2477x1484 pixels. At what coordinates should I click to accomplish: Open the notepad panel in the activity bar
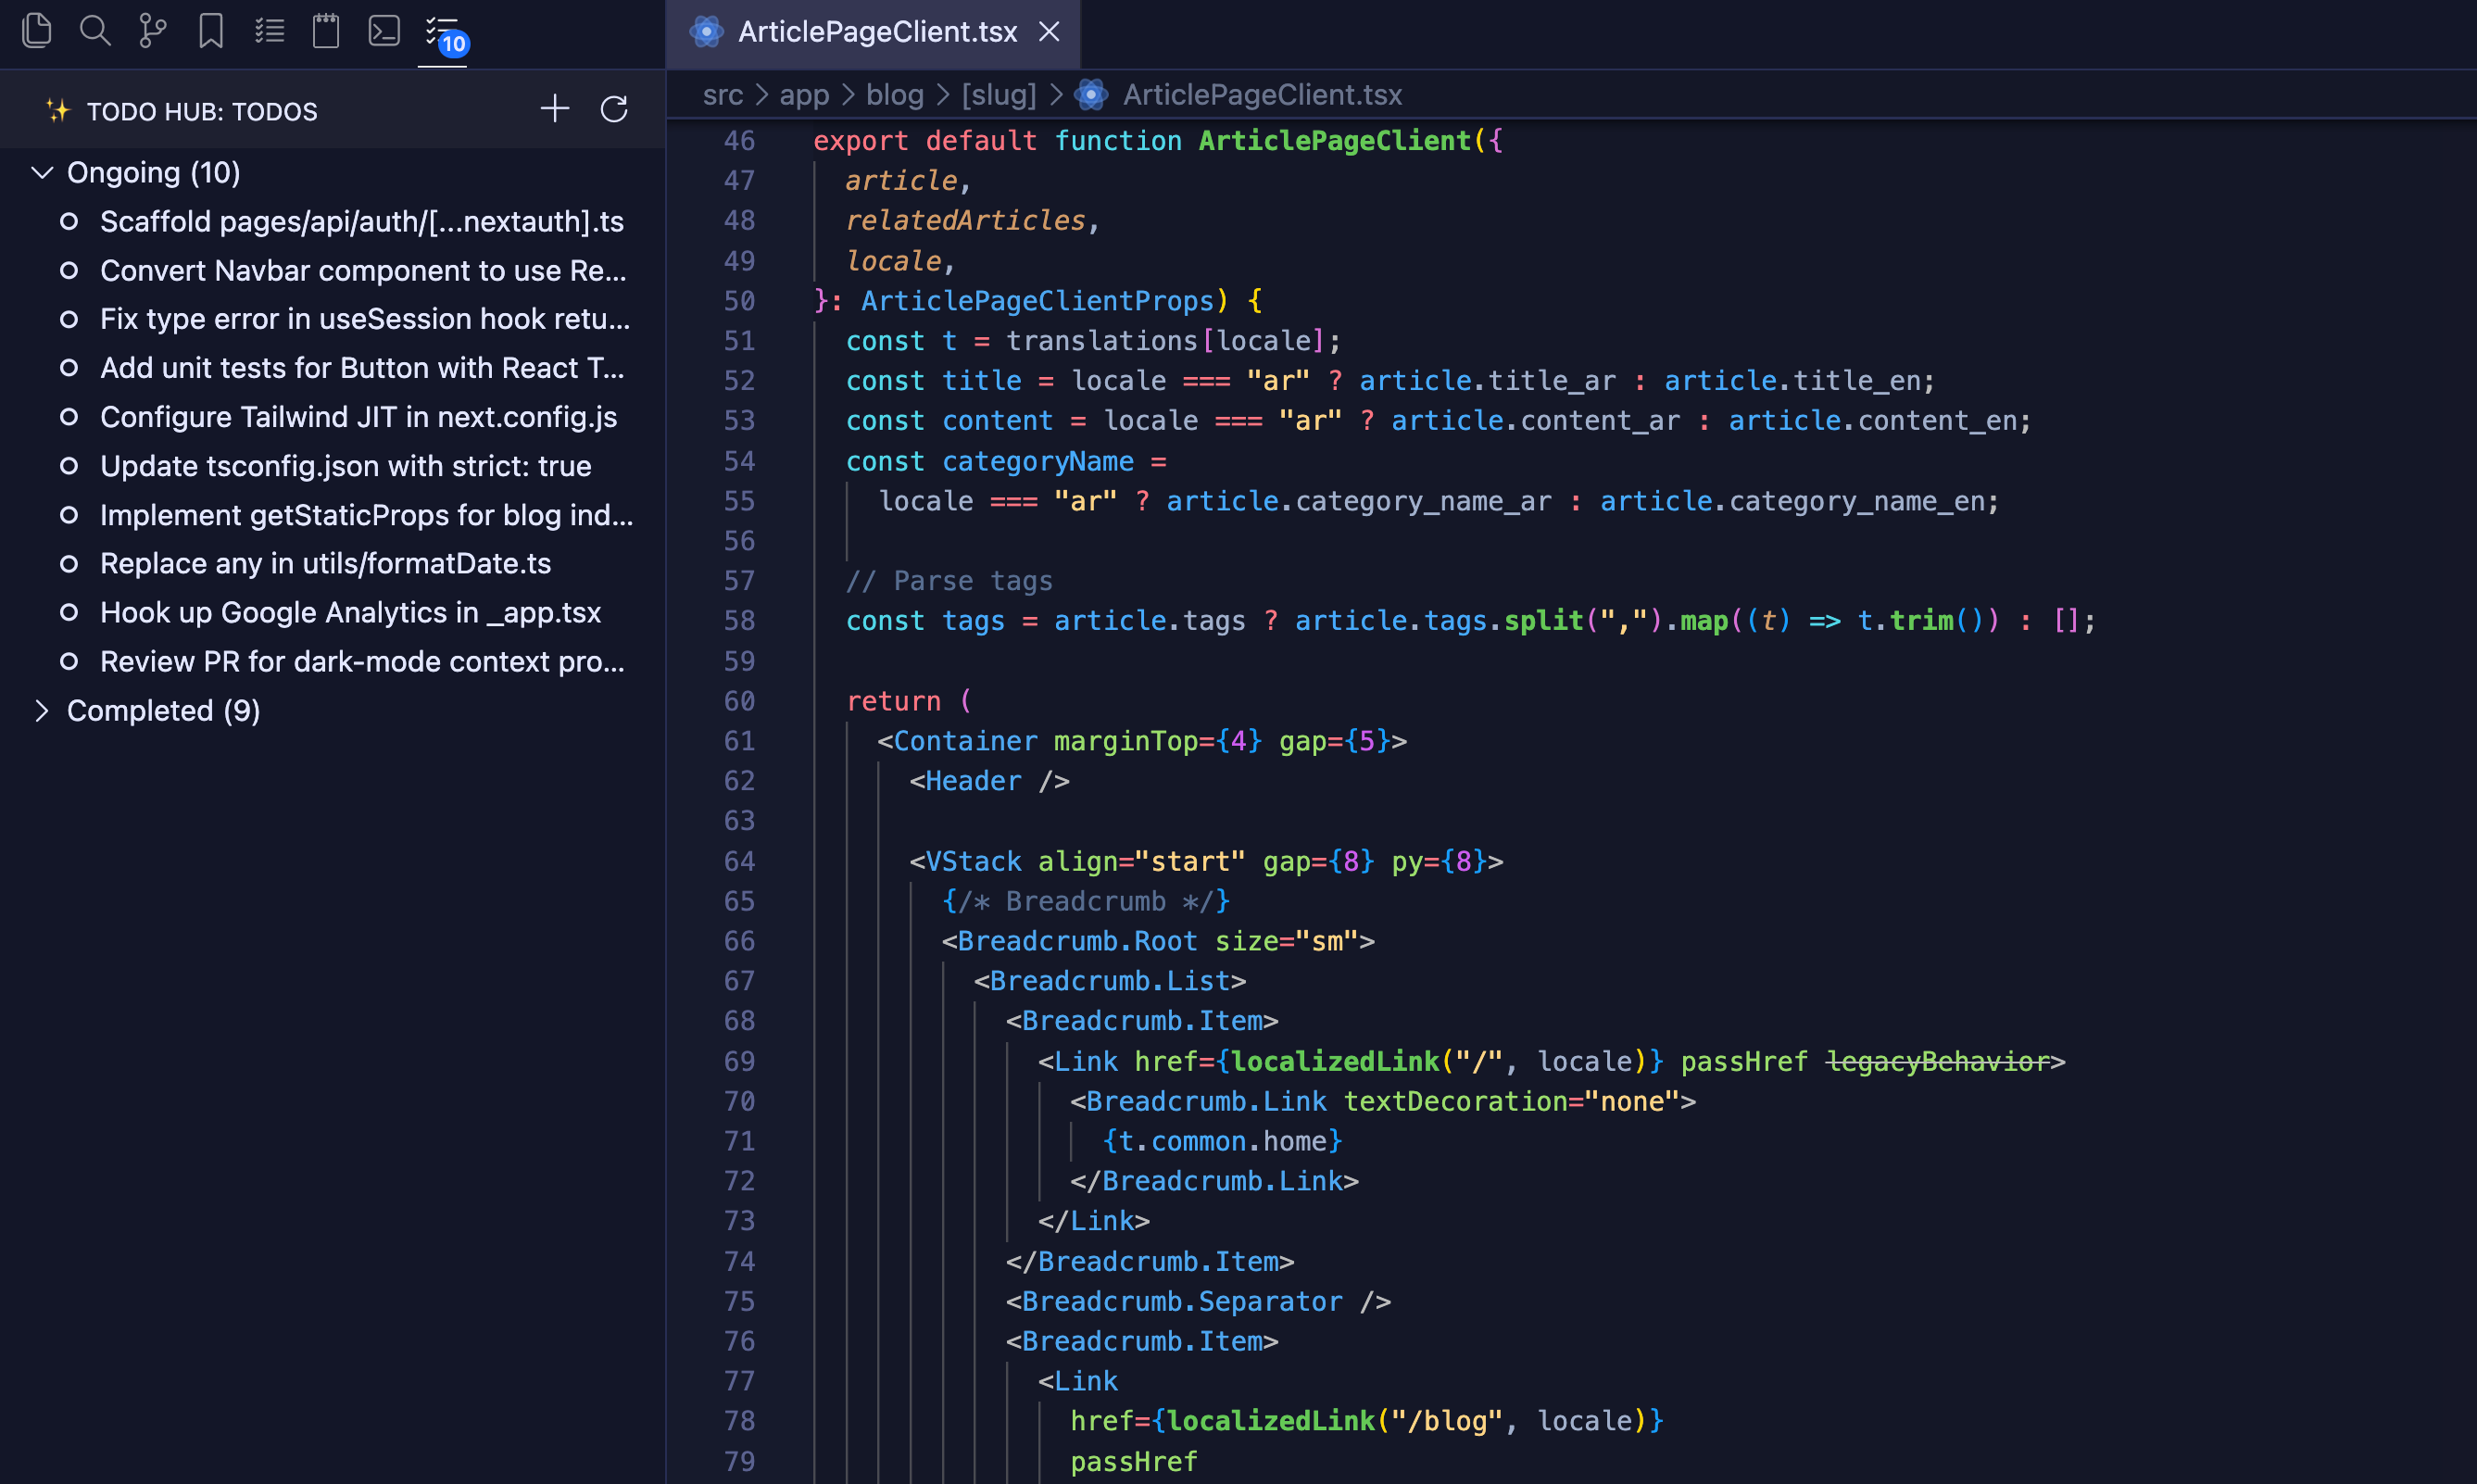[x=325, y=30]
